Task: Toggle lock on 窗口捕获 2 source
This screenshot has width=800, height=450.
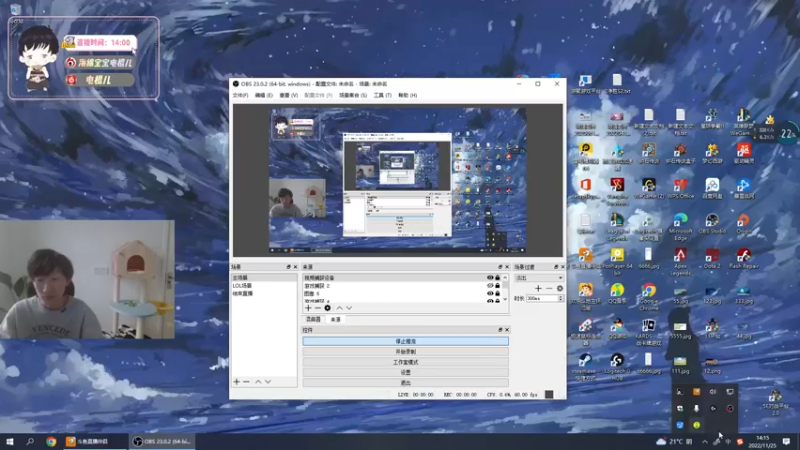Action: click(x=497, y=286)
